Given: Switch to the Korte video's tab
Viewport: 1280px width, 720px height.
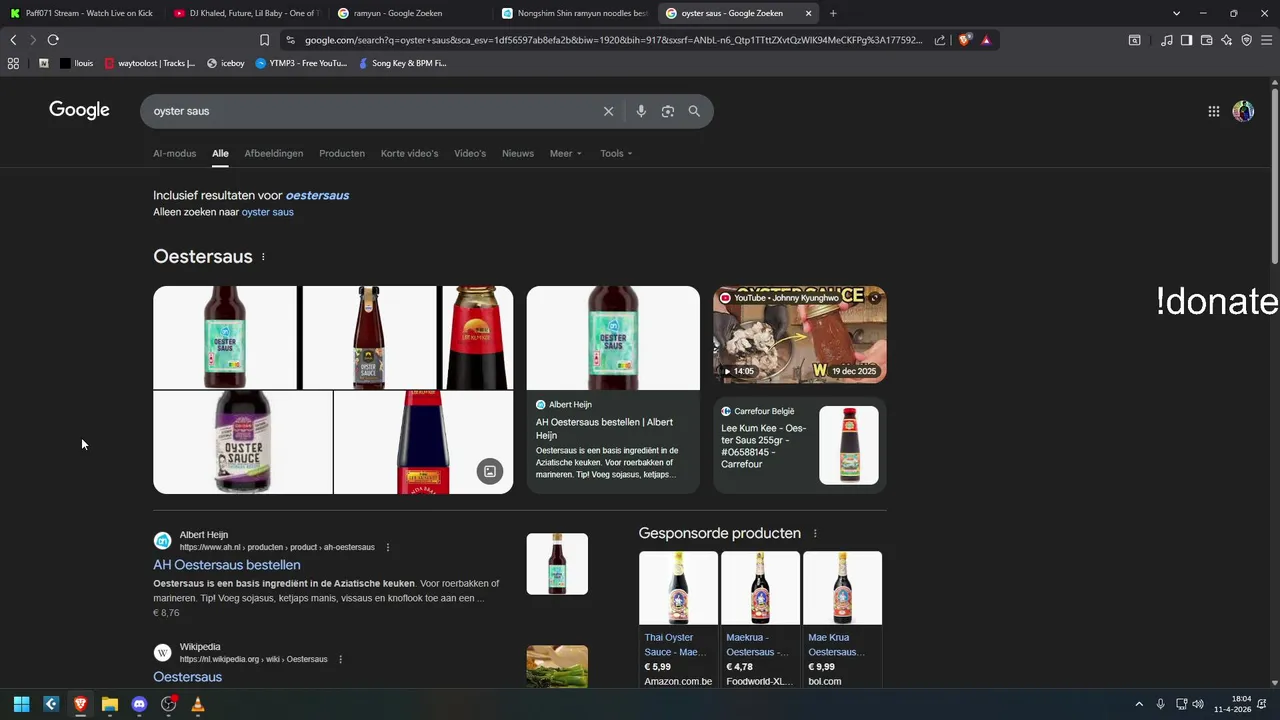Looking at the screenshot, I should [x=409, y=153].
